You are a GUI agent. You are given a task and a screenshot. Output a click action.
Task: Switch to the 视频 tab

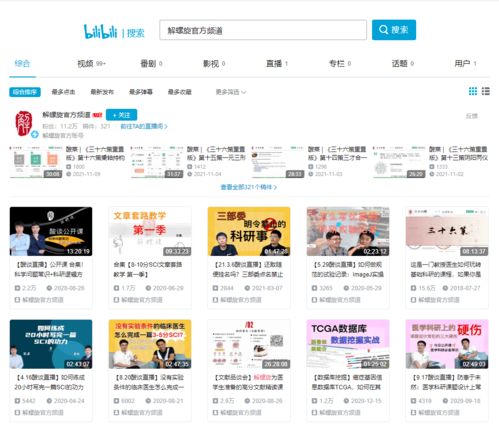click(x=91, y=63)
